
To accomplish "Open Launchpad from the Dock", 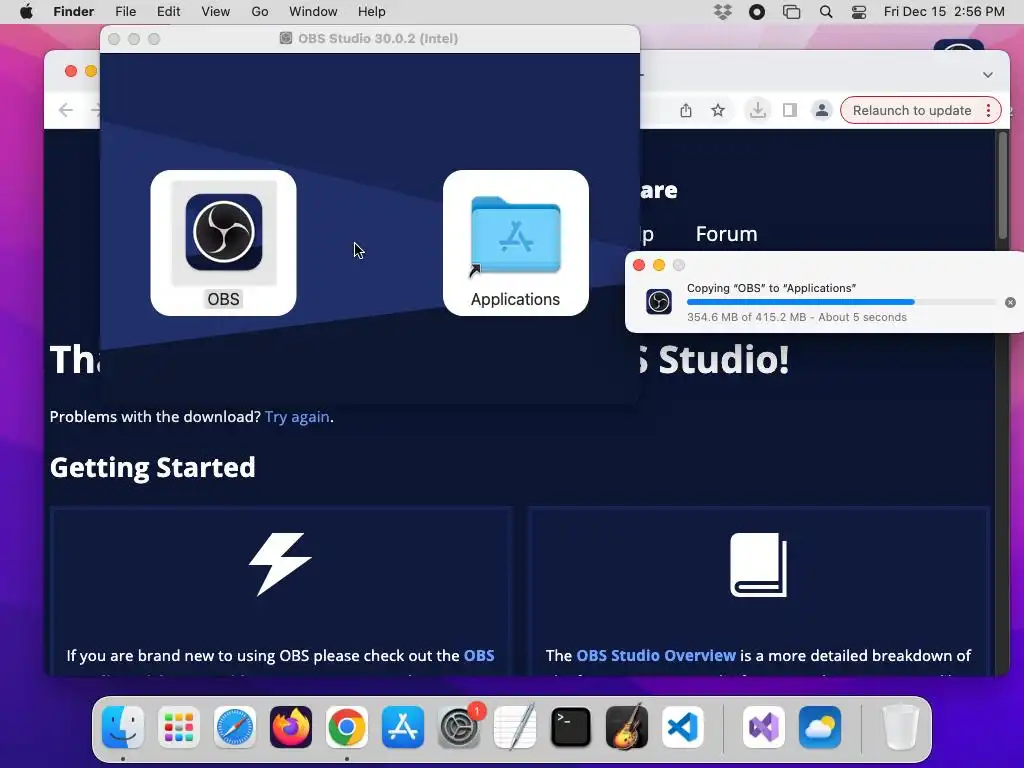I will [x=178, y=727].
